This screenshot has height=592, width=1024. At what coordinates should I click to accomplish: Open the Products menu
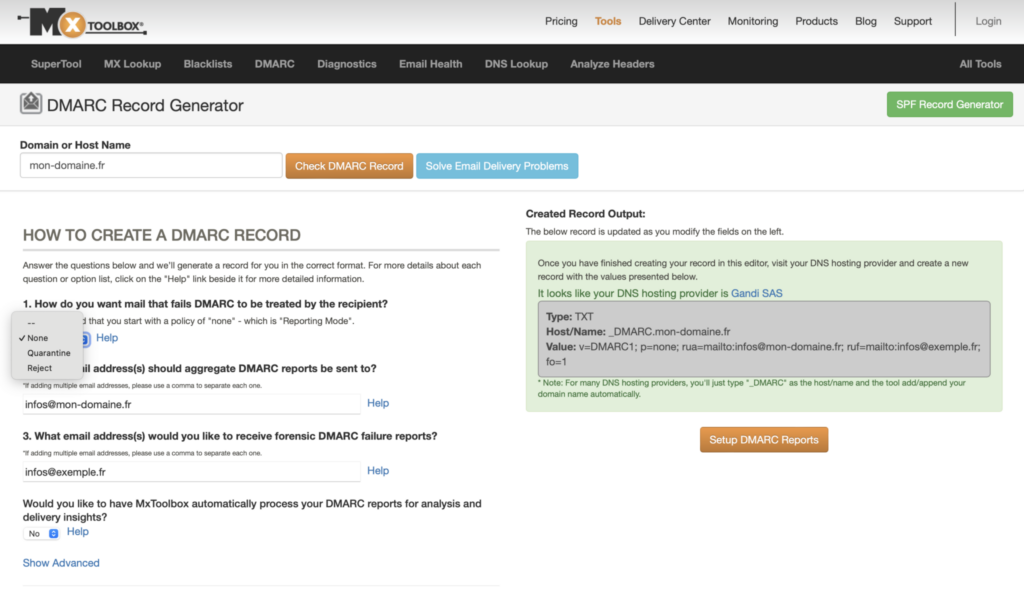tap(816, 21)
